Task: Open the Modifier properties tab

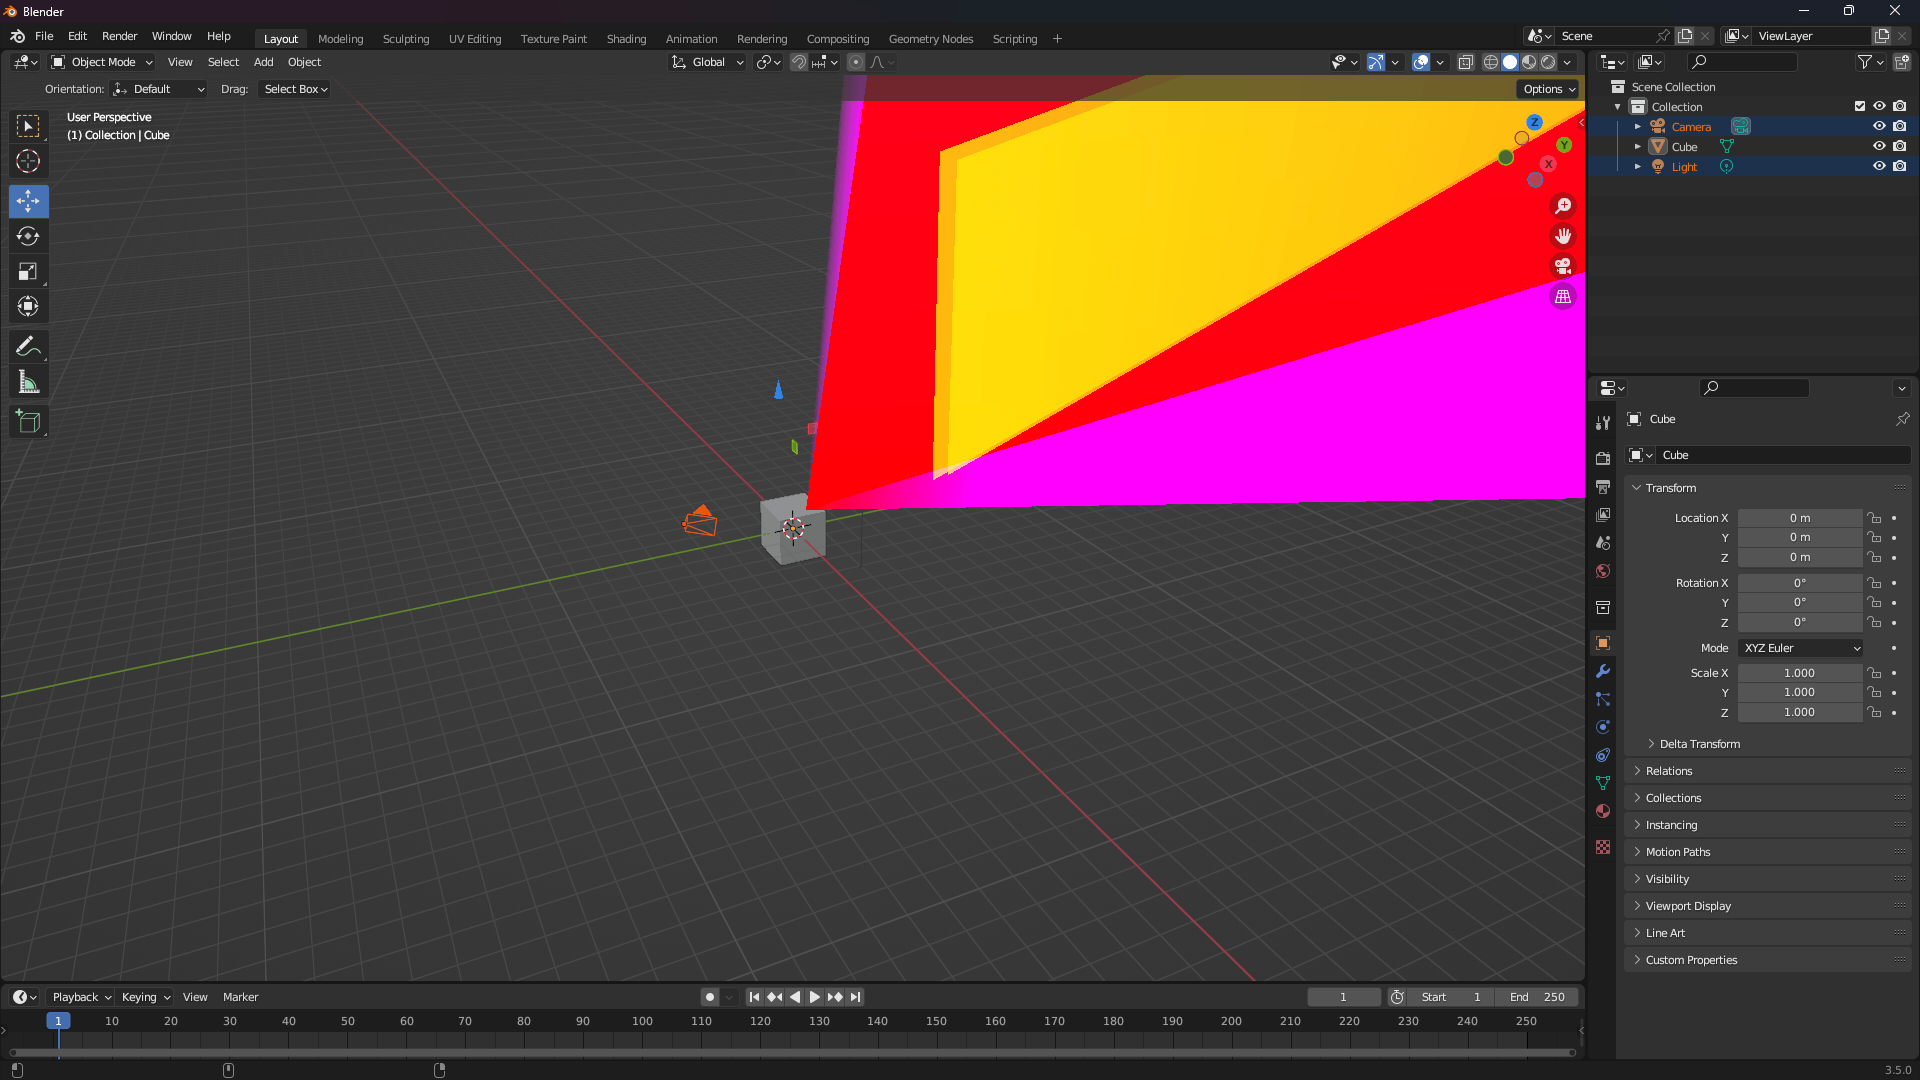Action: (1603, 671)
